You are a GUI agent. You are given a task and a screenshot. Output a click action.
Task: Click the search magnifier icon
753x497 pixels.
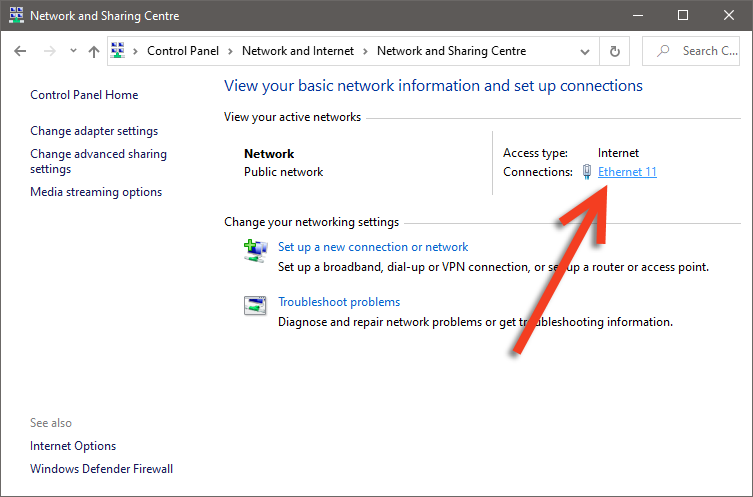tap(663, 50)
